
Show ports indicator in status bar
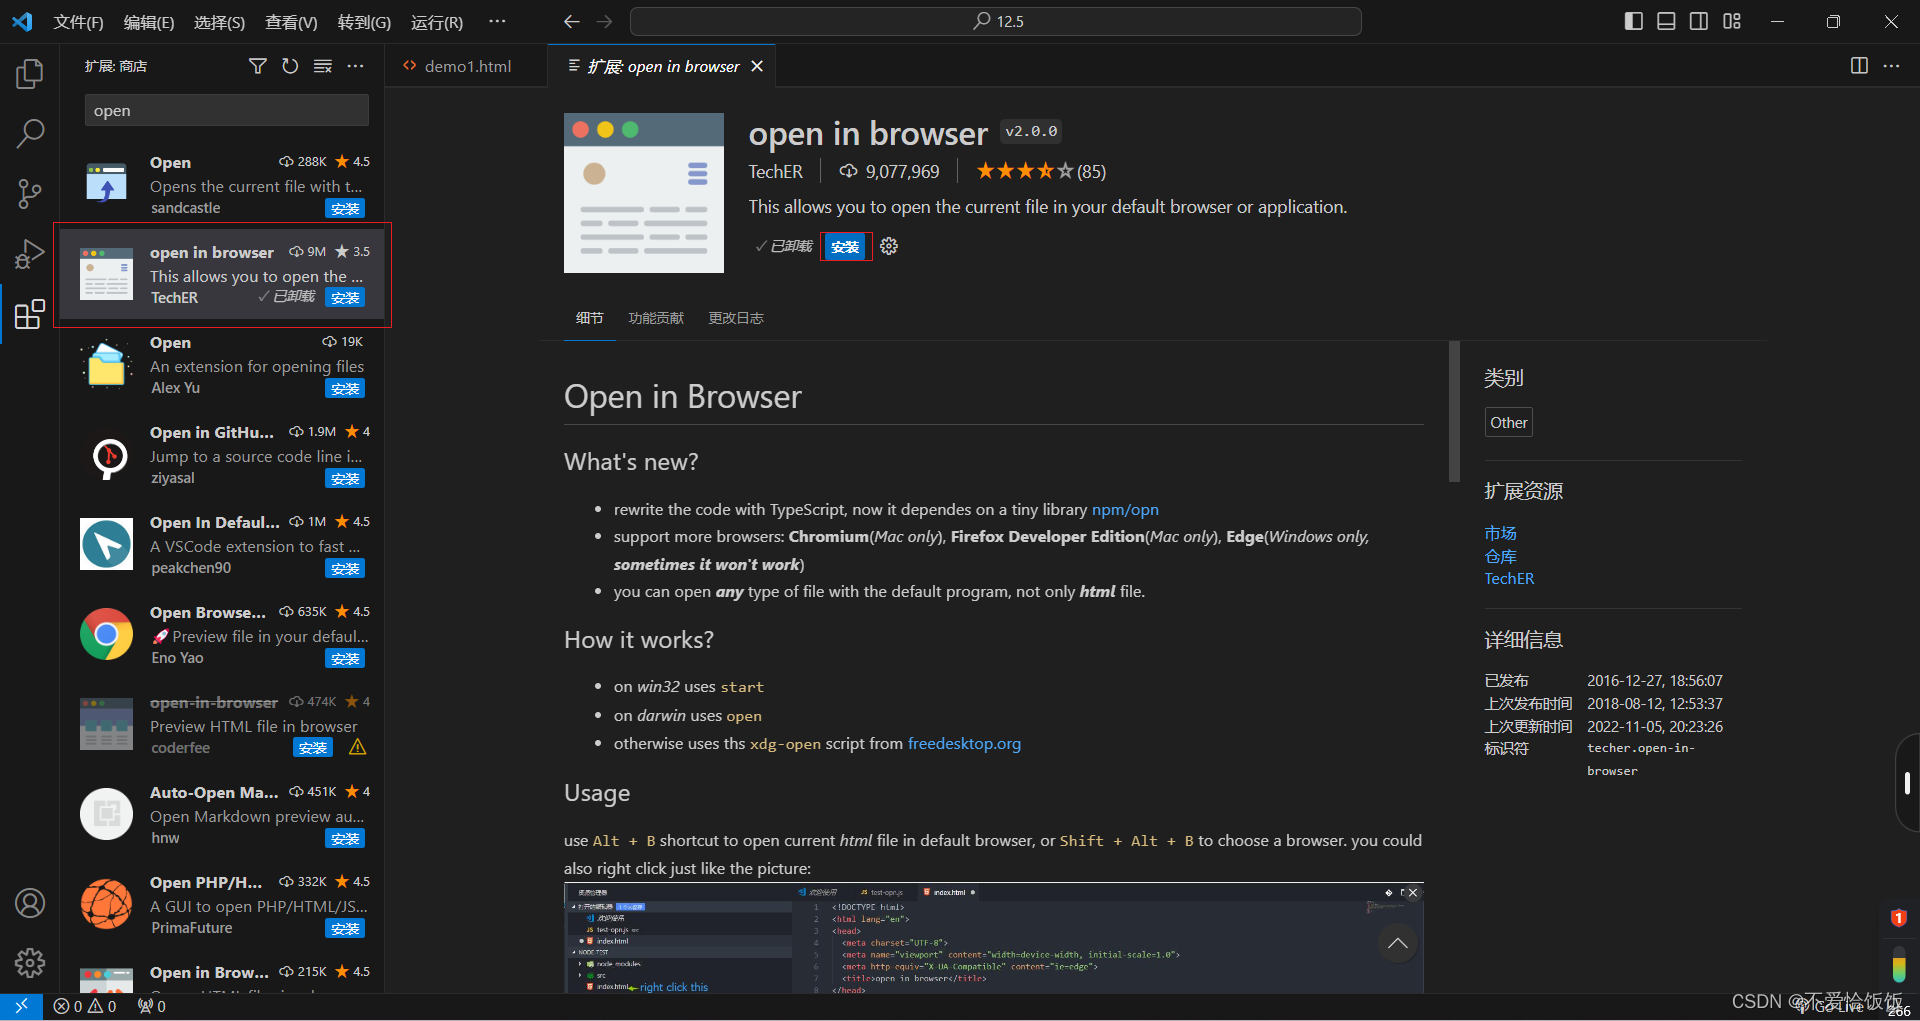[152, 1006]
